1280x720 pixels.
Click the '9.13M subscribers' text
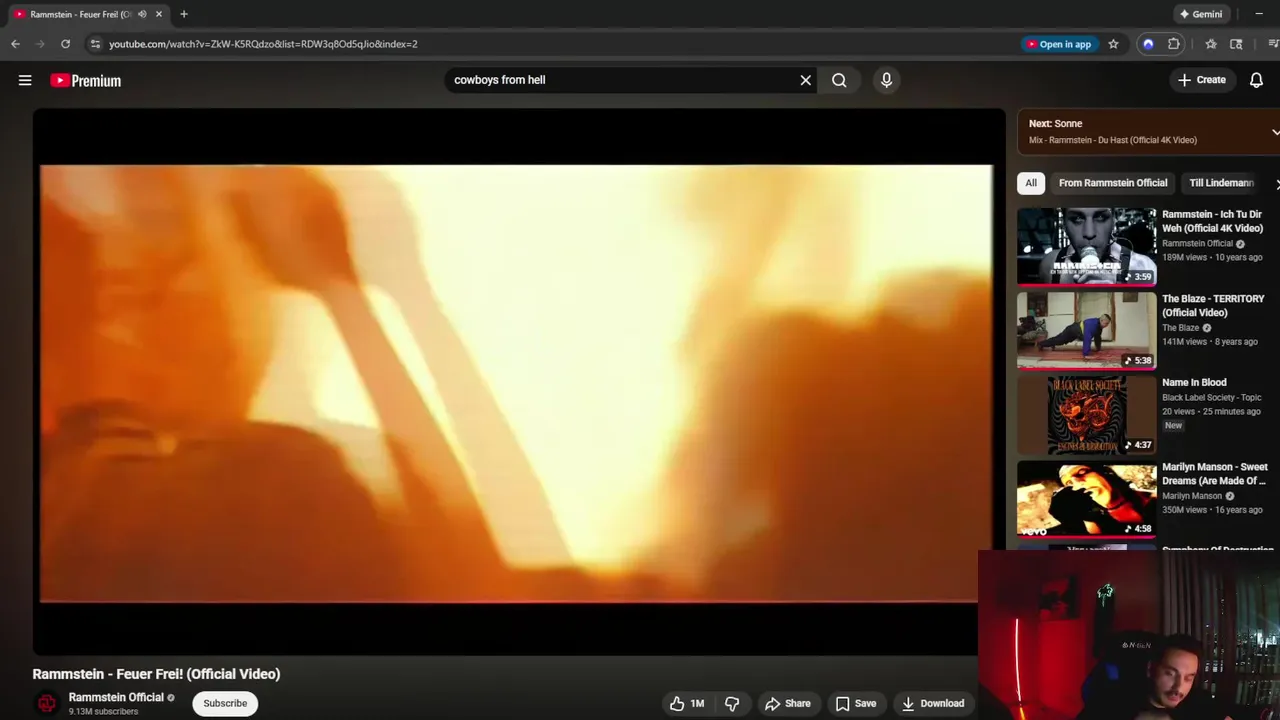(x=103, y=712)
